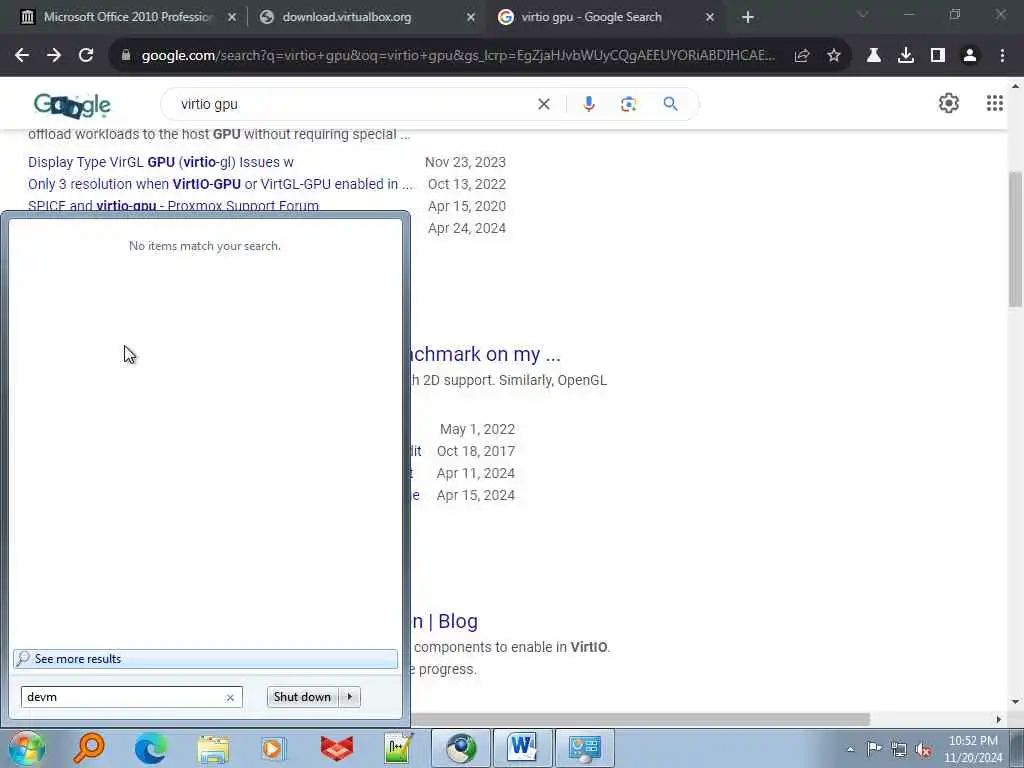
Task: Click Show desktop button at taskbar end
Action: [x=1017, y=748]
